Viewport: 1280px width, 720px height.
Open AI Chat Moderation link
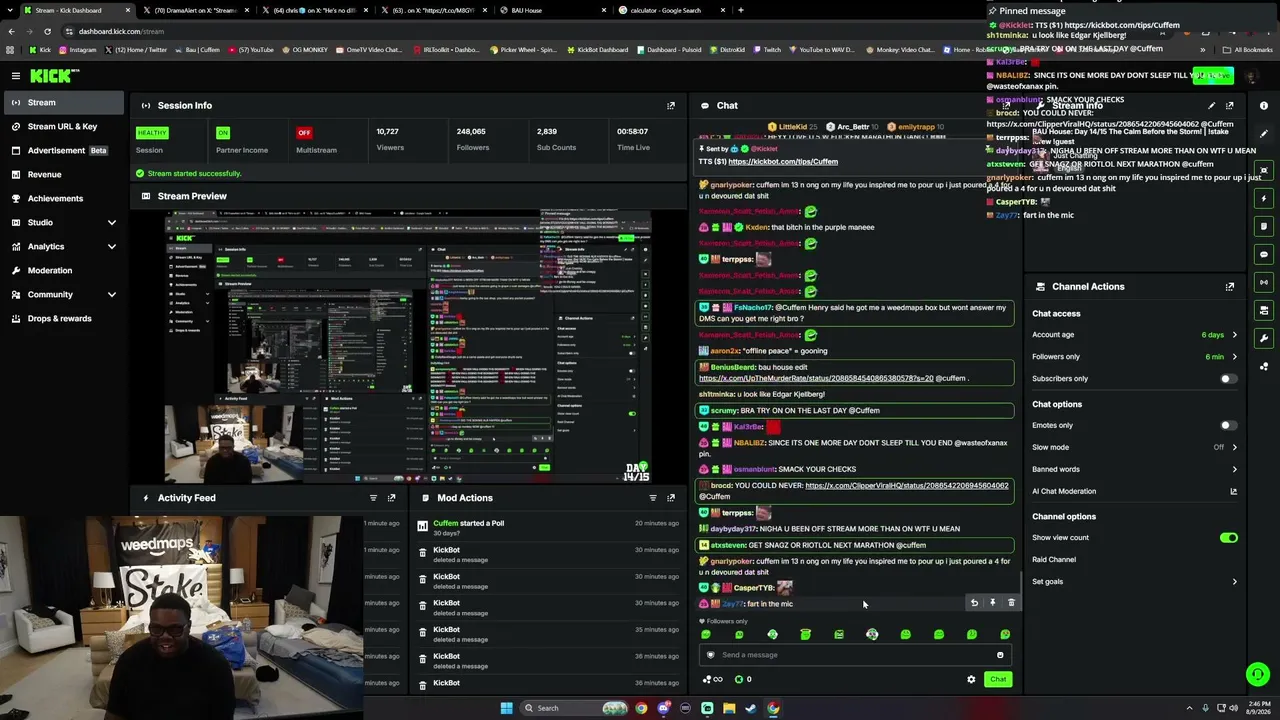coord(1134,491)
